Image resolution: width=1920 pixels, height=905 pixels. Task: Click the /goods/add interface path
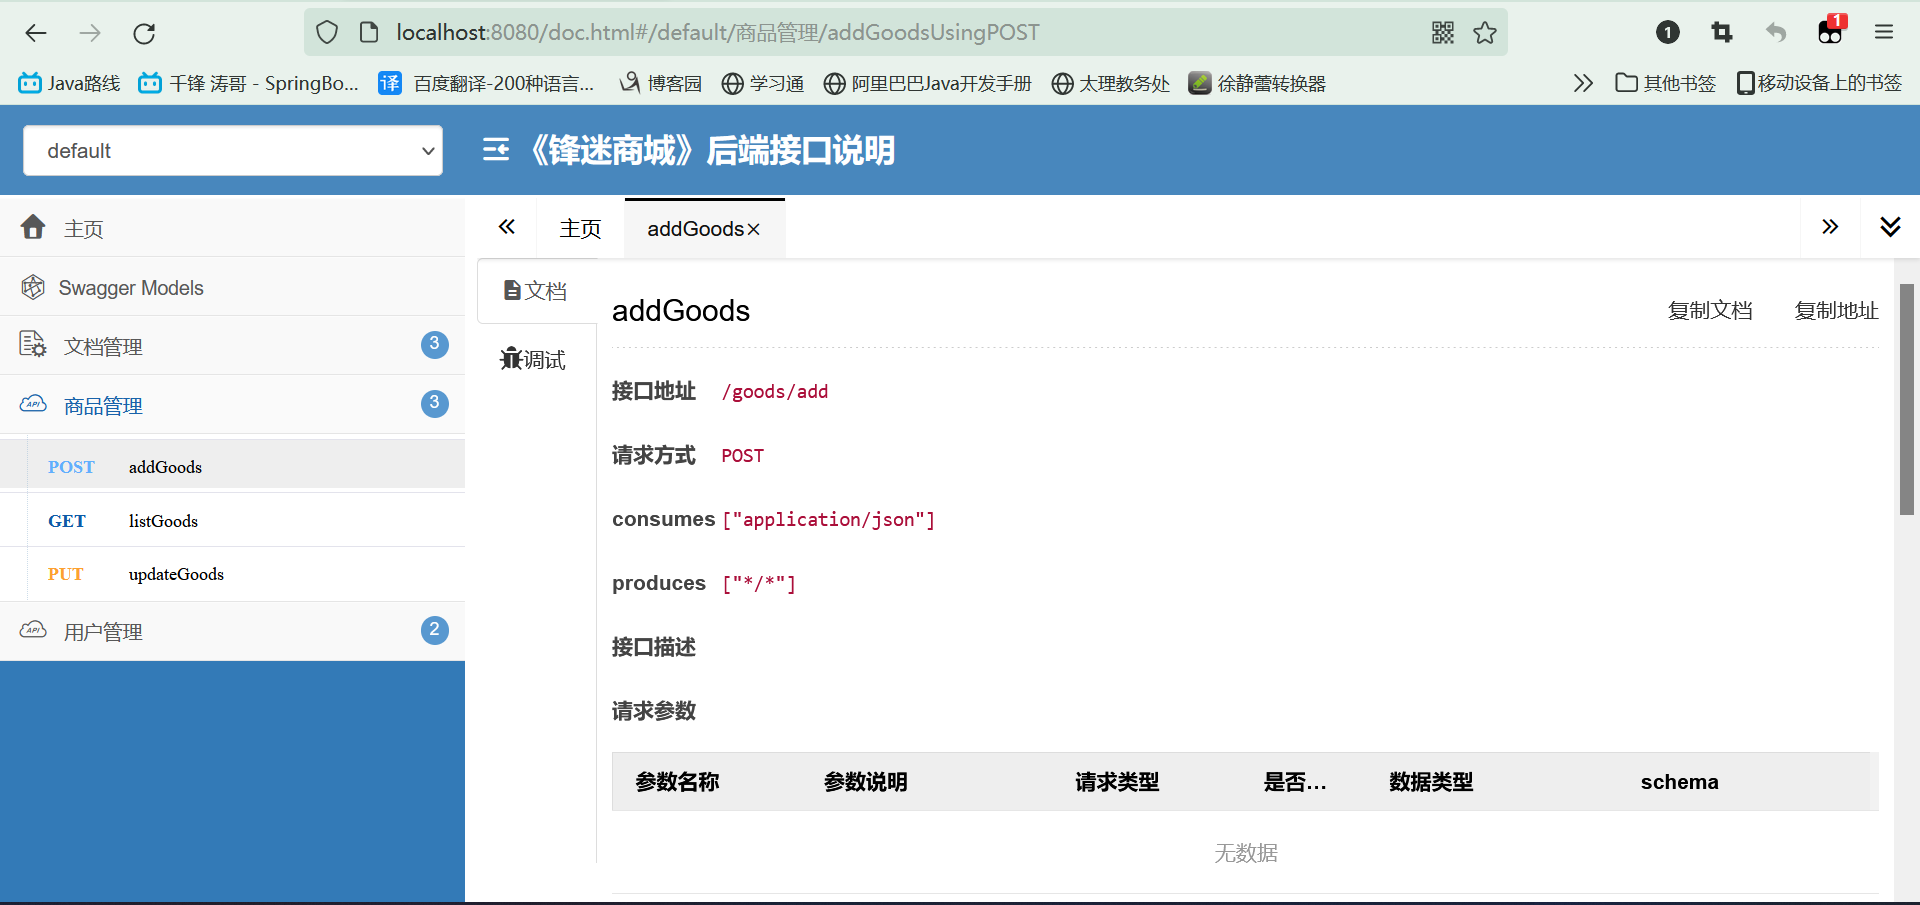(775, 392)
